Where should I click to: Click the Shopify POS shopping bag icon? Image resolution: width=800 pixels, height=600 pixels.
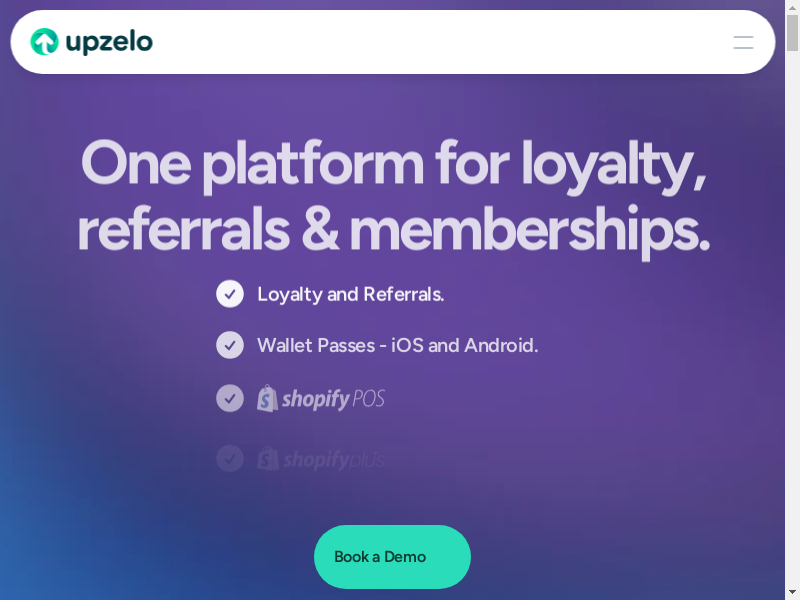tap(267, 398)
